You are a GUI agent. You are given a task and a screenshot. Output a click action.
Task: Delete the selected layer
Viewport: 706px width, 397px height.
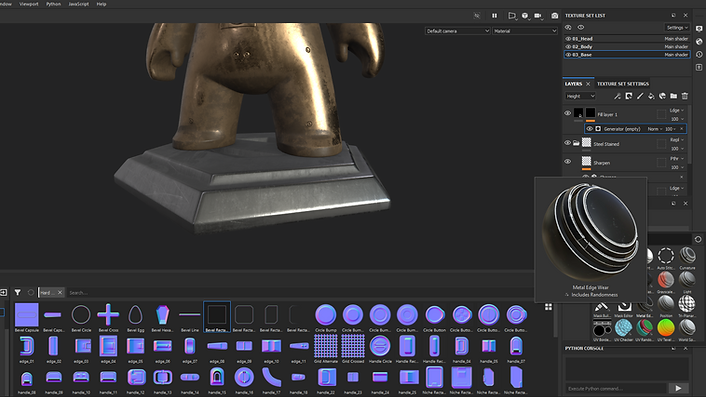pos(685,96)
